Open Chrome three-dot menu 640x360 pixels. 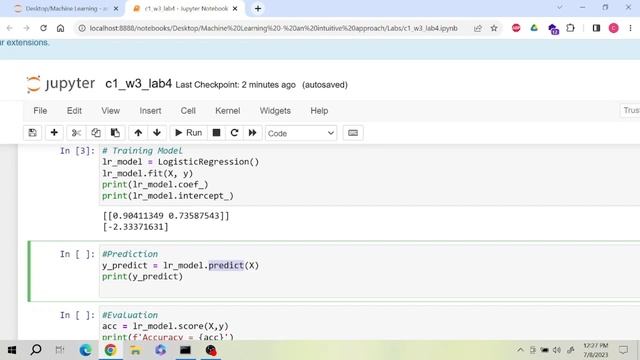click(630, 28)
